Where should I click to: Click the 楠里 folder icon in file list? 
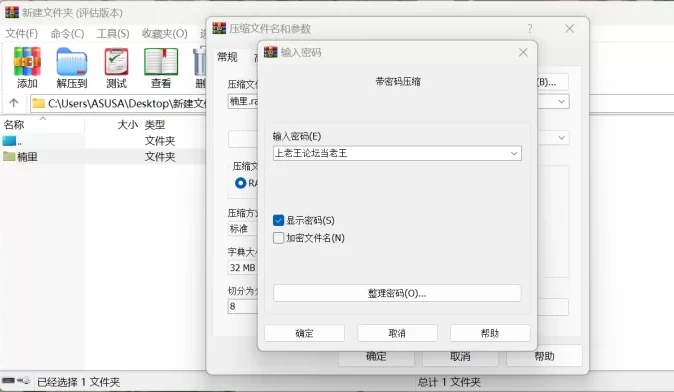pyautogui.click(x=9, y=156)
